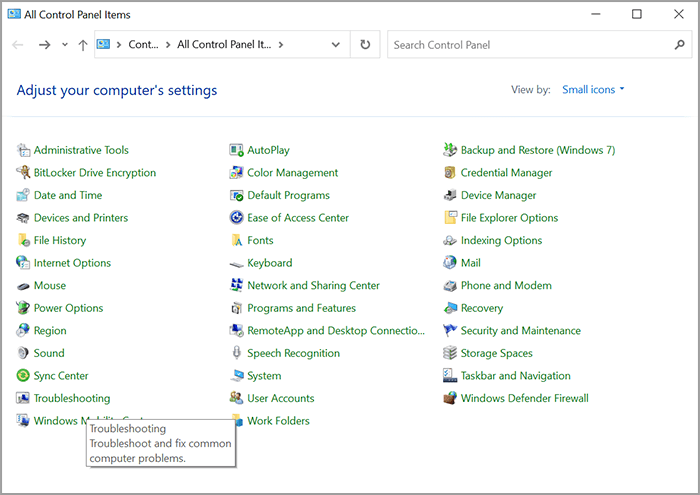Open the Work Folders link

[278, 421]
